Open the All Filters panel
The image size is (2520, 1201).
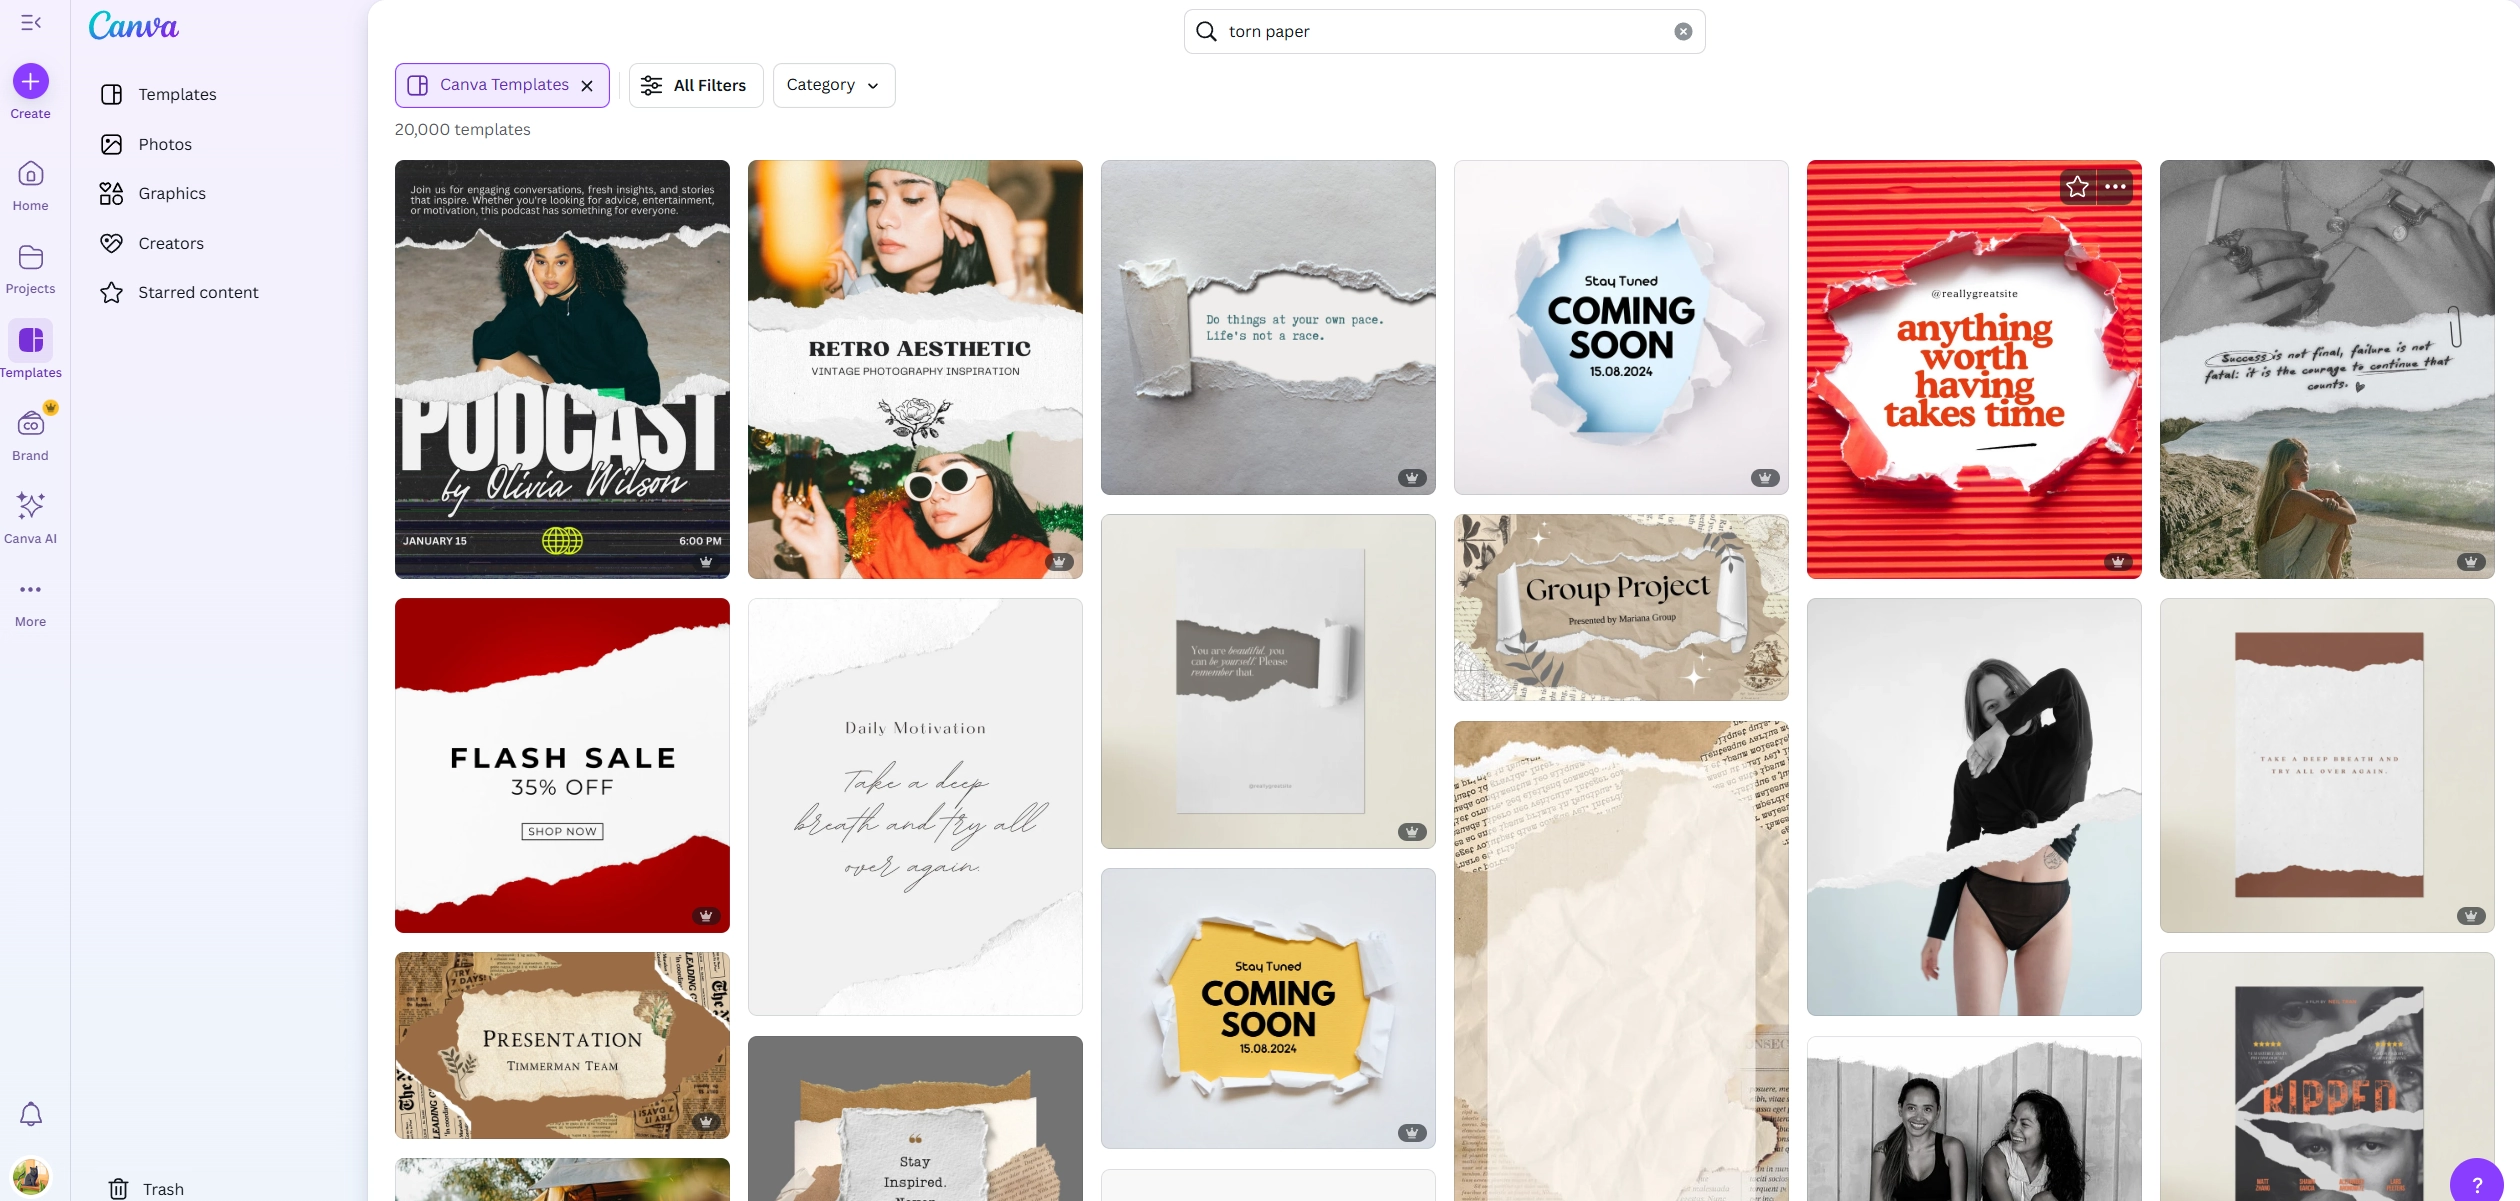tap(696, 85)
